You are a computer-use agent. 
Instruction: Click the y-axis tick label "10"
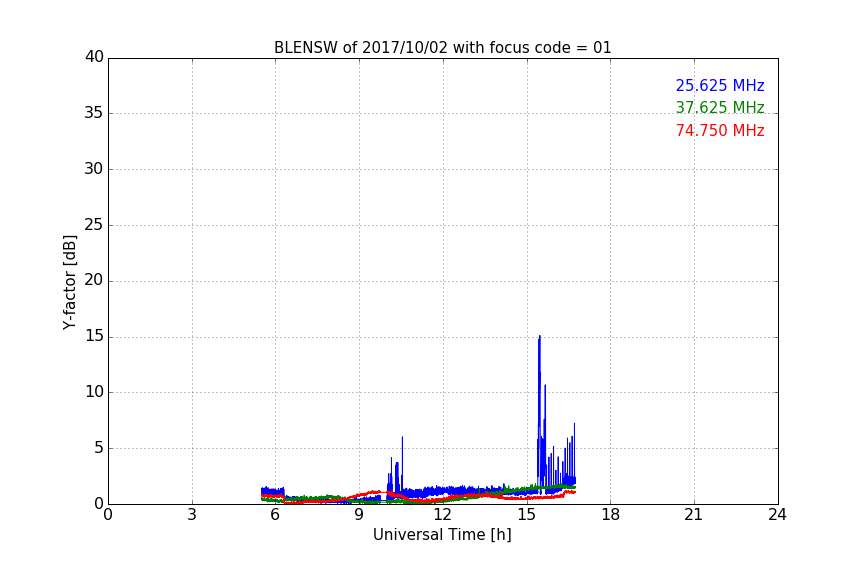(94, 392)
